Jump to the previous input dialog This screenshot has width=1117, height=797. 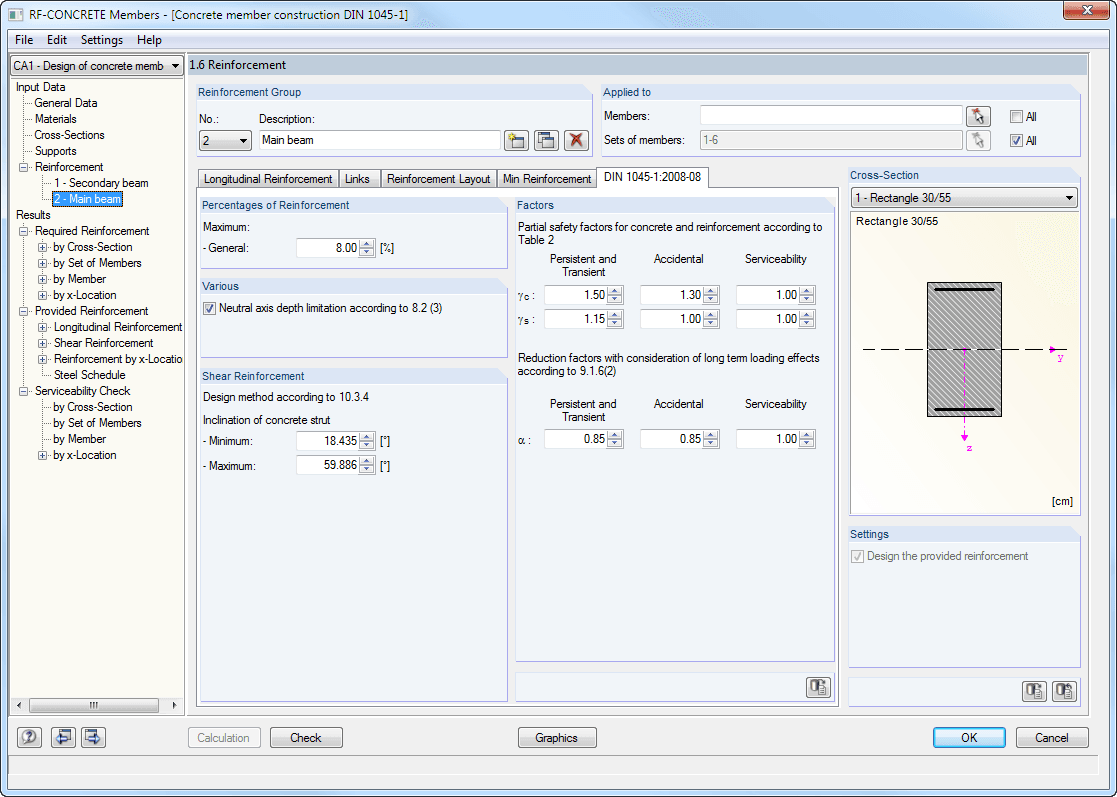(64, 737)
